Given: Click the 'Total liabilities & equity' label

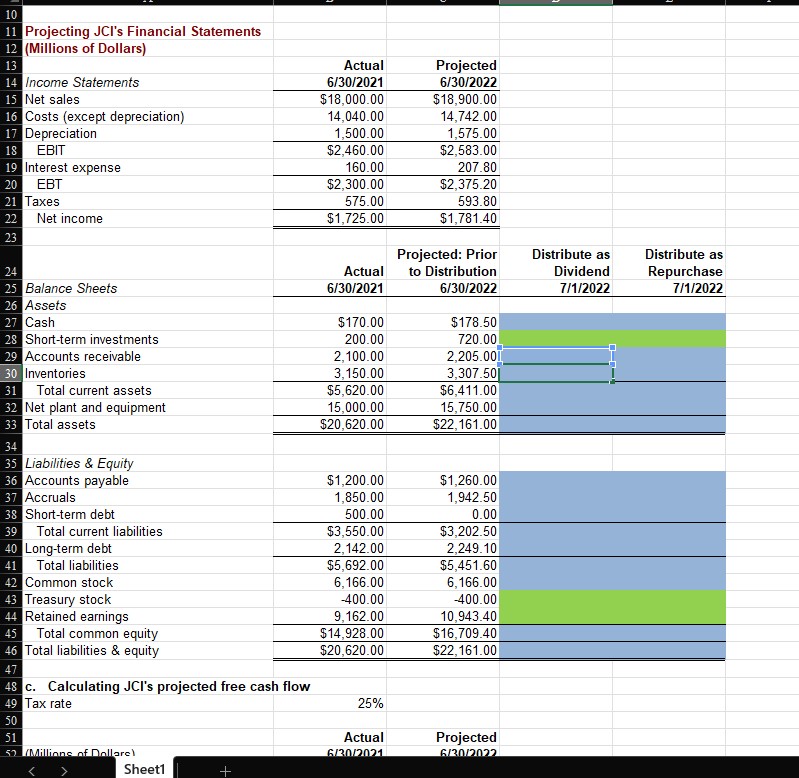Looking at the screenshot, I should 92,651.
